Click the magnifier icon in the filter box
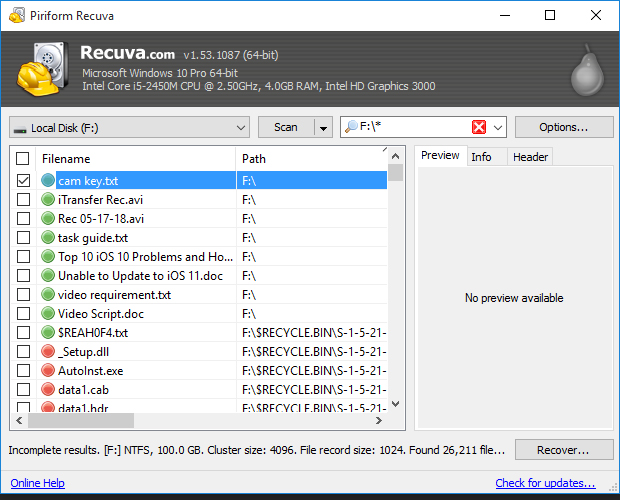This screenshot has width=620, height=500. (x=351, y=126)
